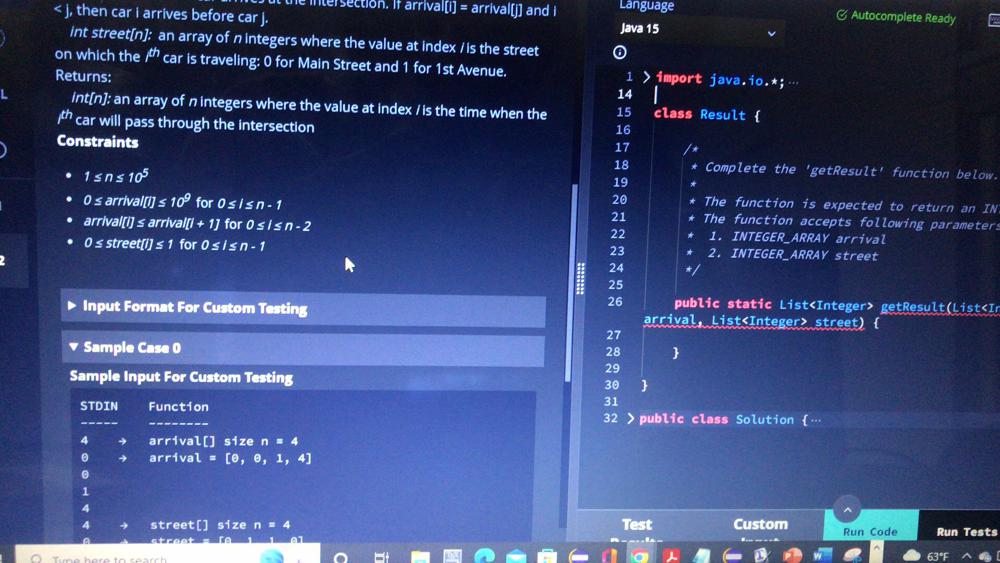Unfold the collapsed public class Solution block
Viewport: 1000px width, 563px height.
coord(630,418)
